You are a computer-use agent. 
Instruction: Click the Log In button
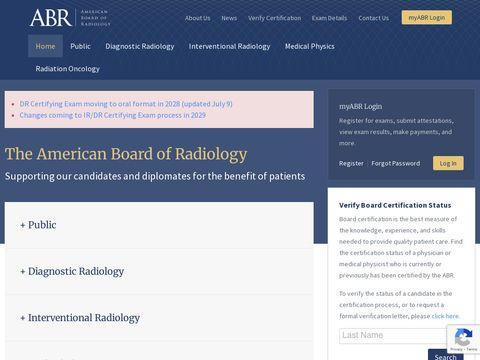pos(448,163)
